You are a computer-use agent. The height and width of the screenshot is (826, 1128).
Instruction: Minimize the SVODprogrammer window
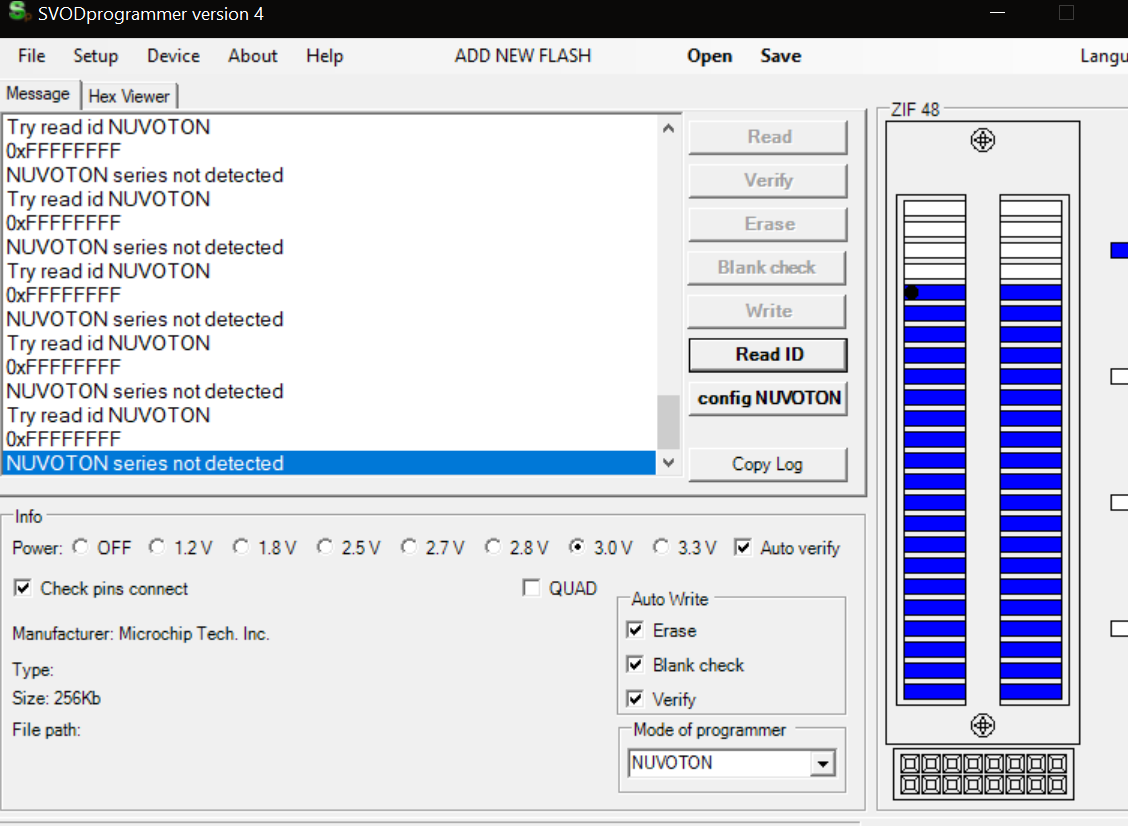pos(997,12)
